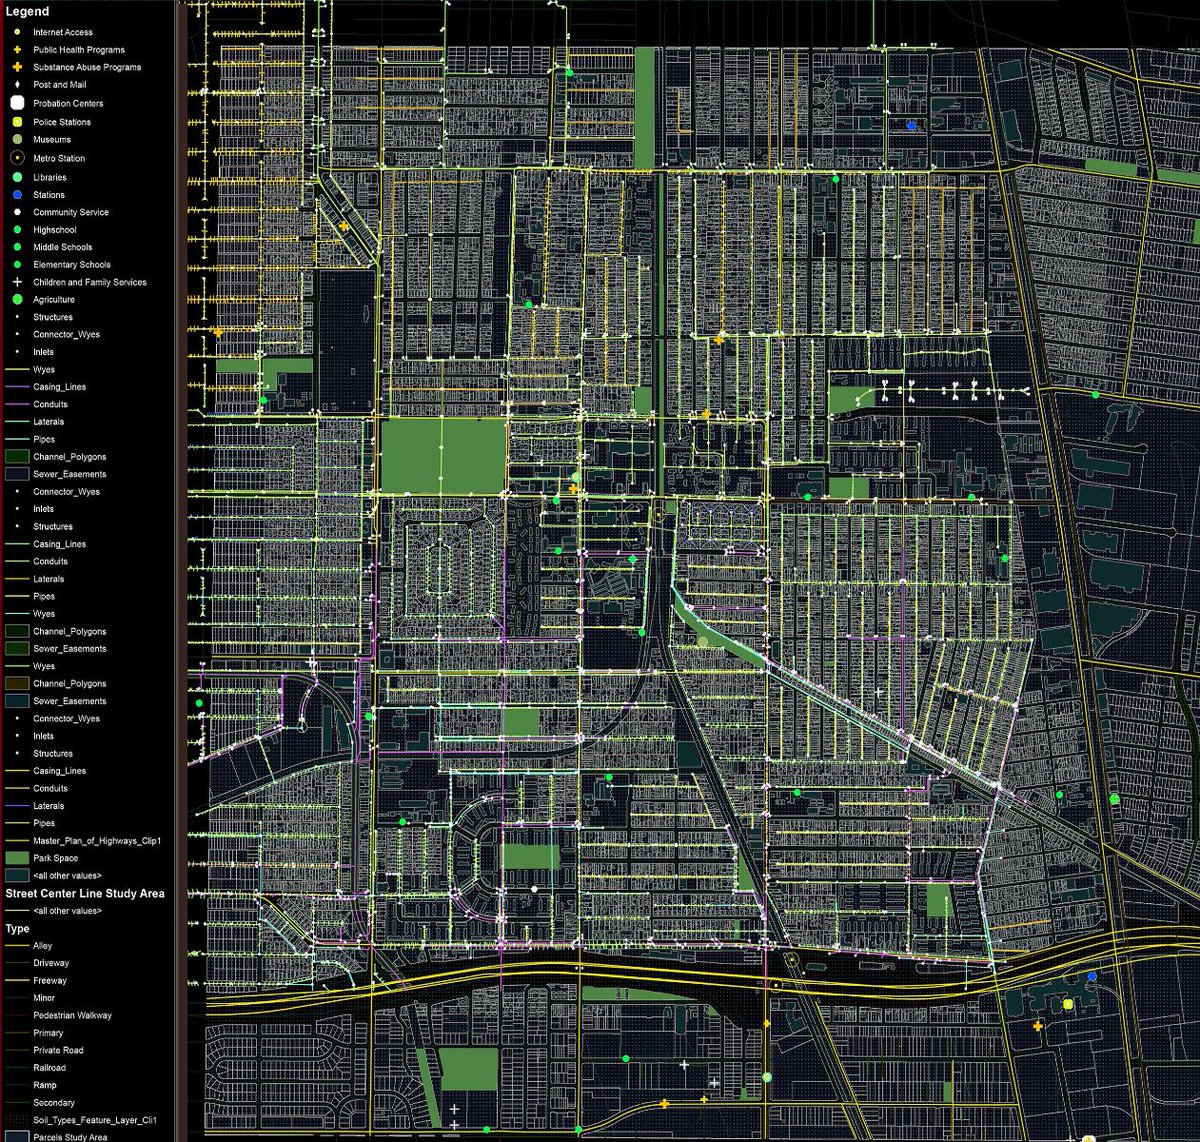Click the white Probation Centers legend symbol
Screen dimensions: 1200x1142
click(17, 103)
